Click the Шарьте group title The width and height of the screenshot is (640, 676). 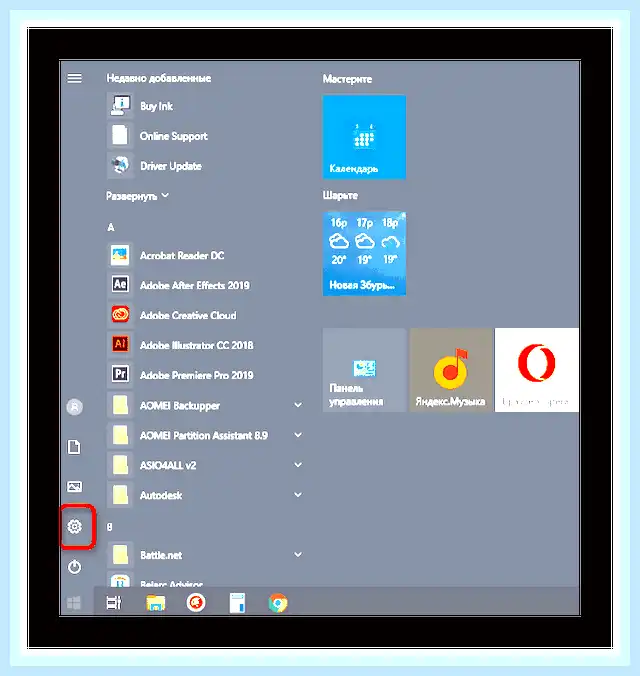(340, 195)
